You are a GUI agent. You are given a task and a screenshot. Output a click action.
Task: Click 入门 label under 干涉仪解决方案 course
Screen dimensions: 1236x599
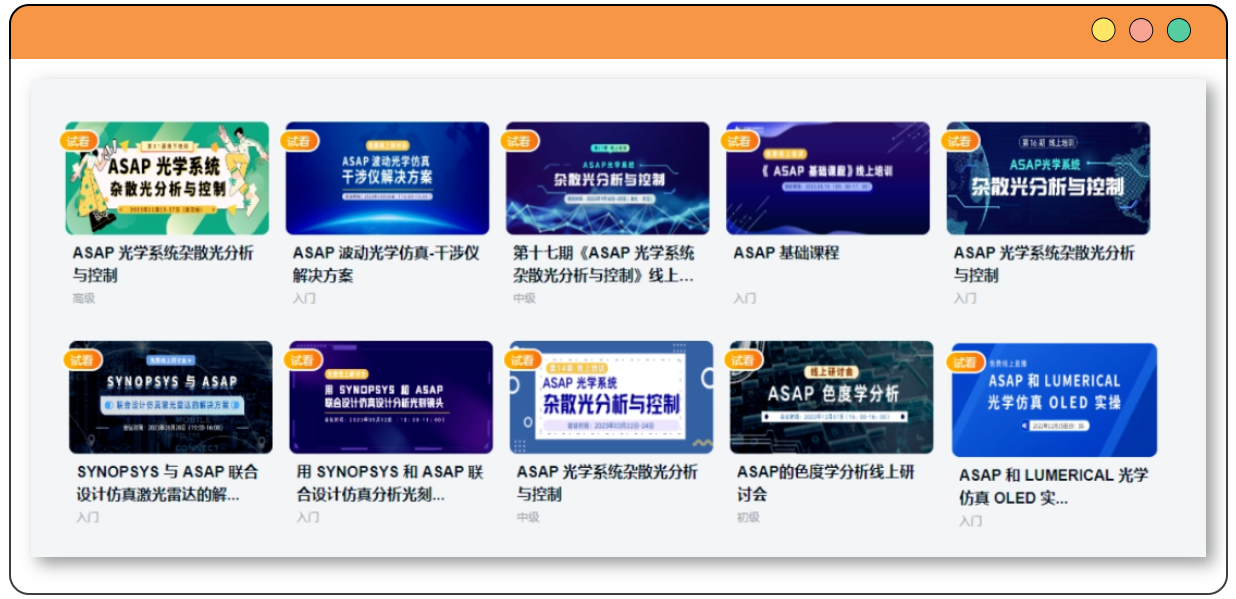[x=304, y=298]
